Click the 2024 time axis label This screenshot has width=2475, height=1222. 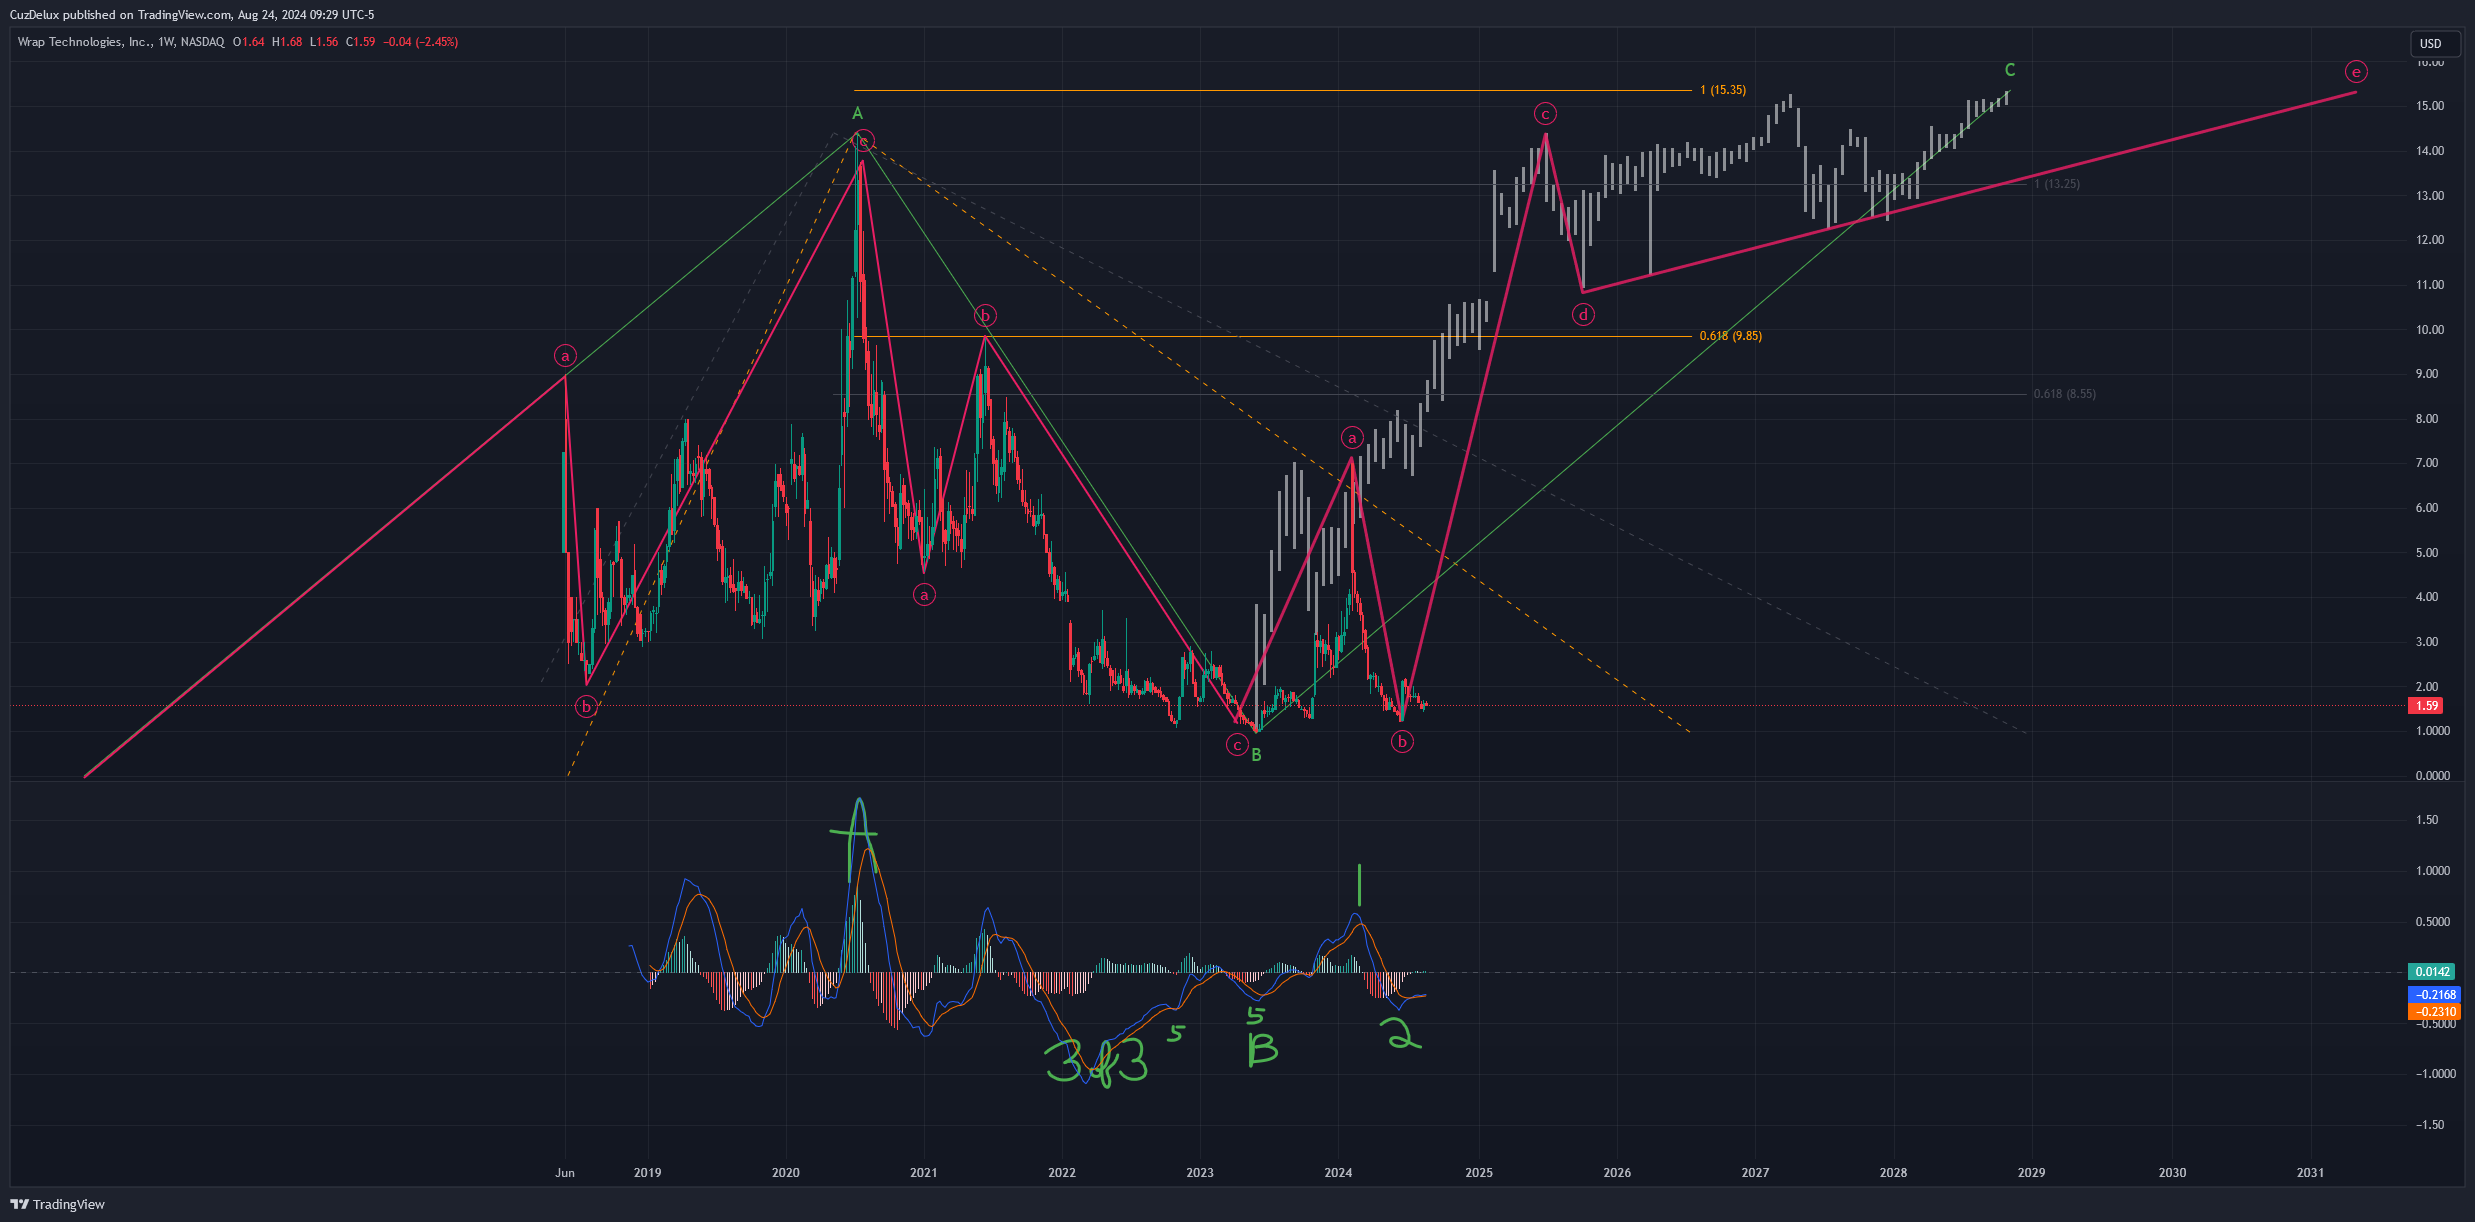click(1338, 1173)
